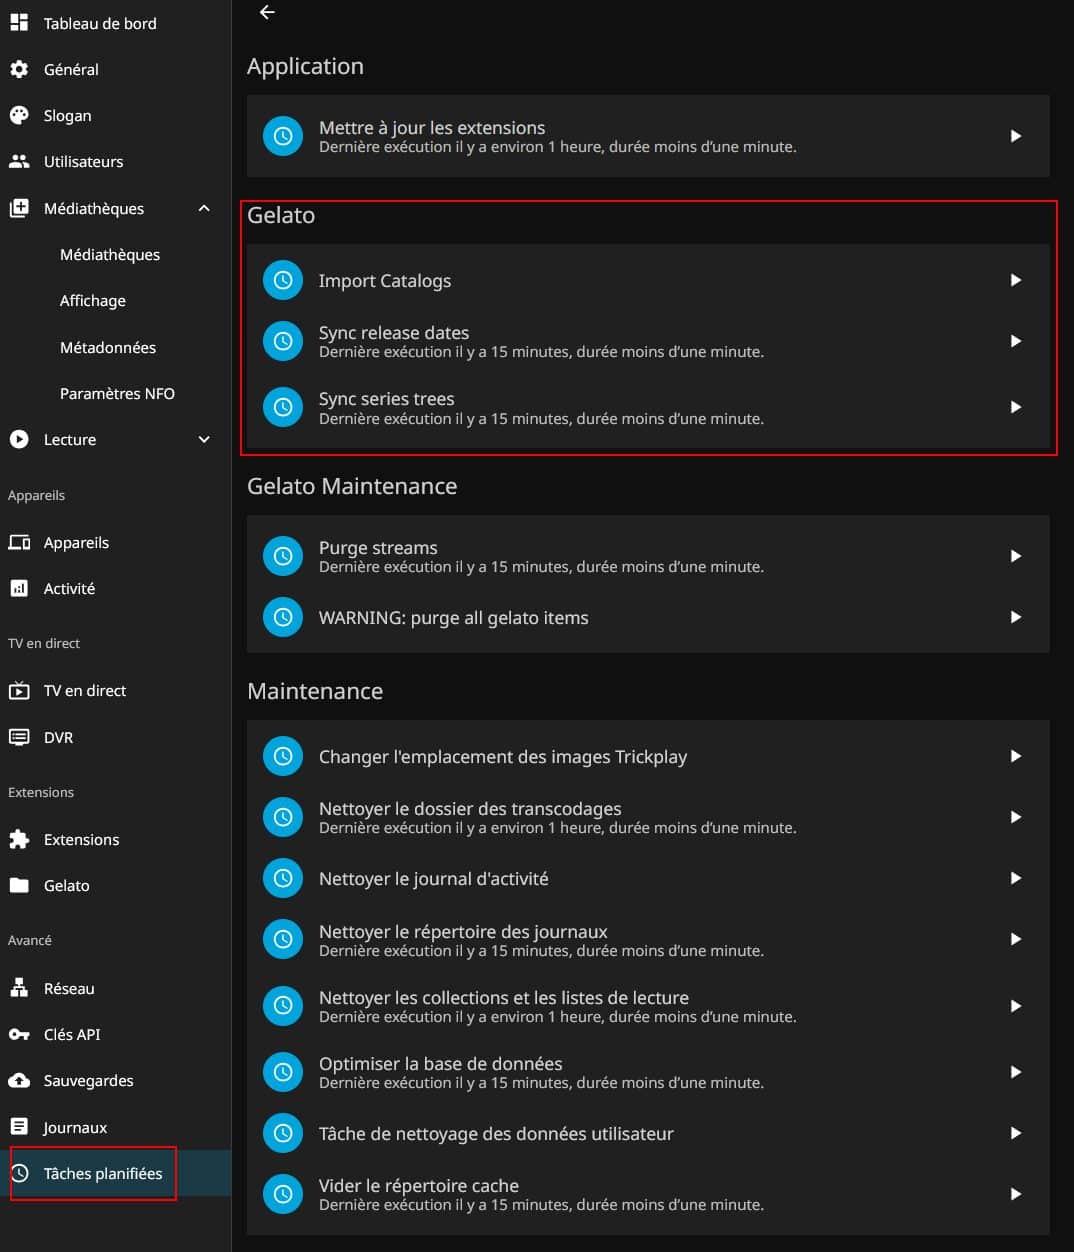This screenshot has width=1074, height=1252.
Task: Click clock icon beside Sync series trees
Action: click(283, 407)
